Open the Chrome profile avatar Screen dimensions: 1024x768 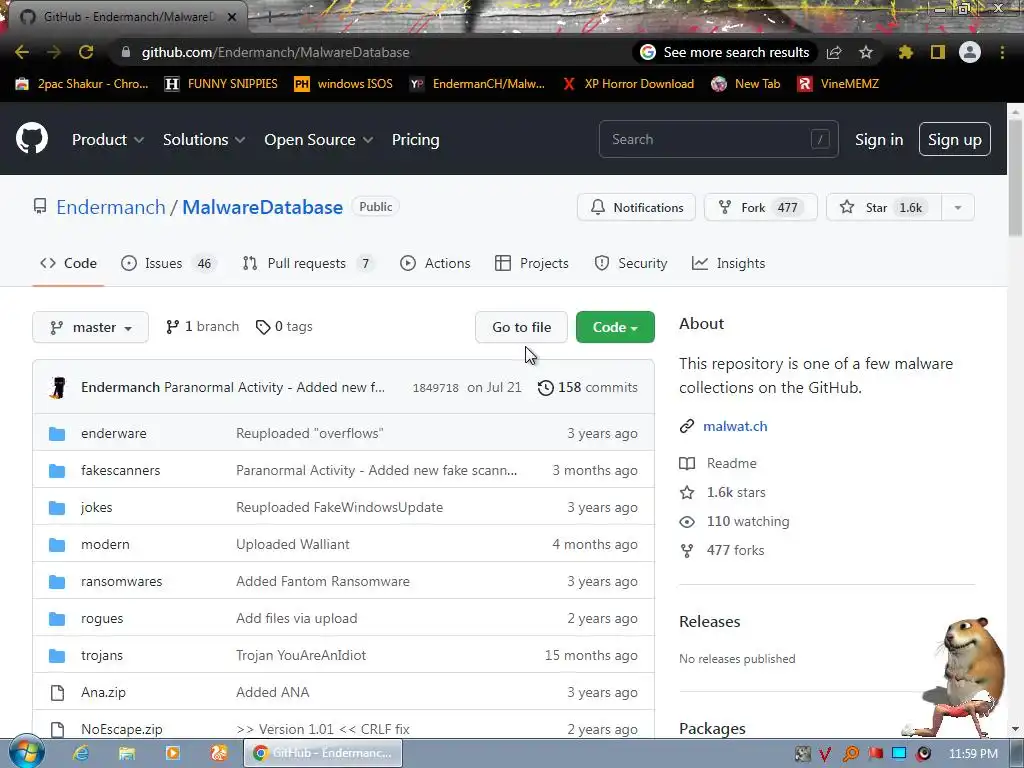click(x=970, y=52)
